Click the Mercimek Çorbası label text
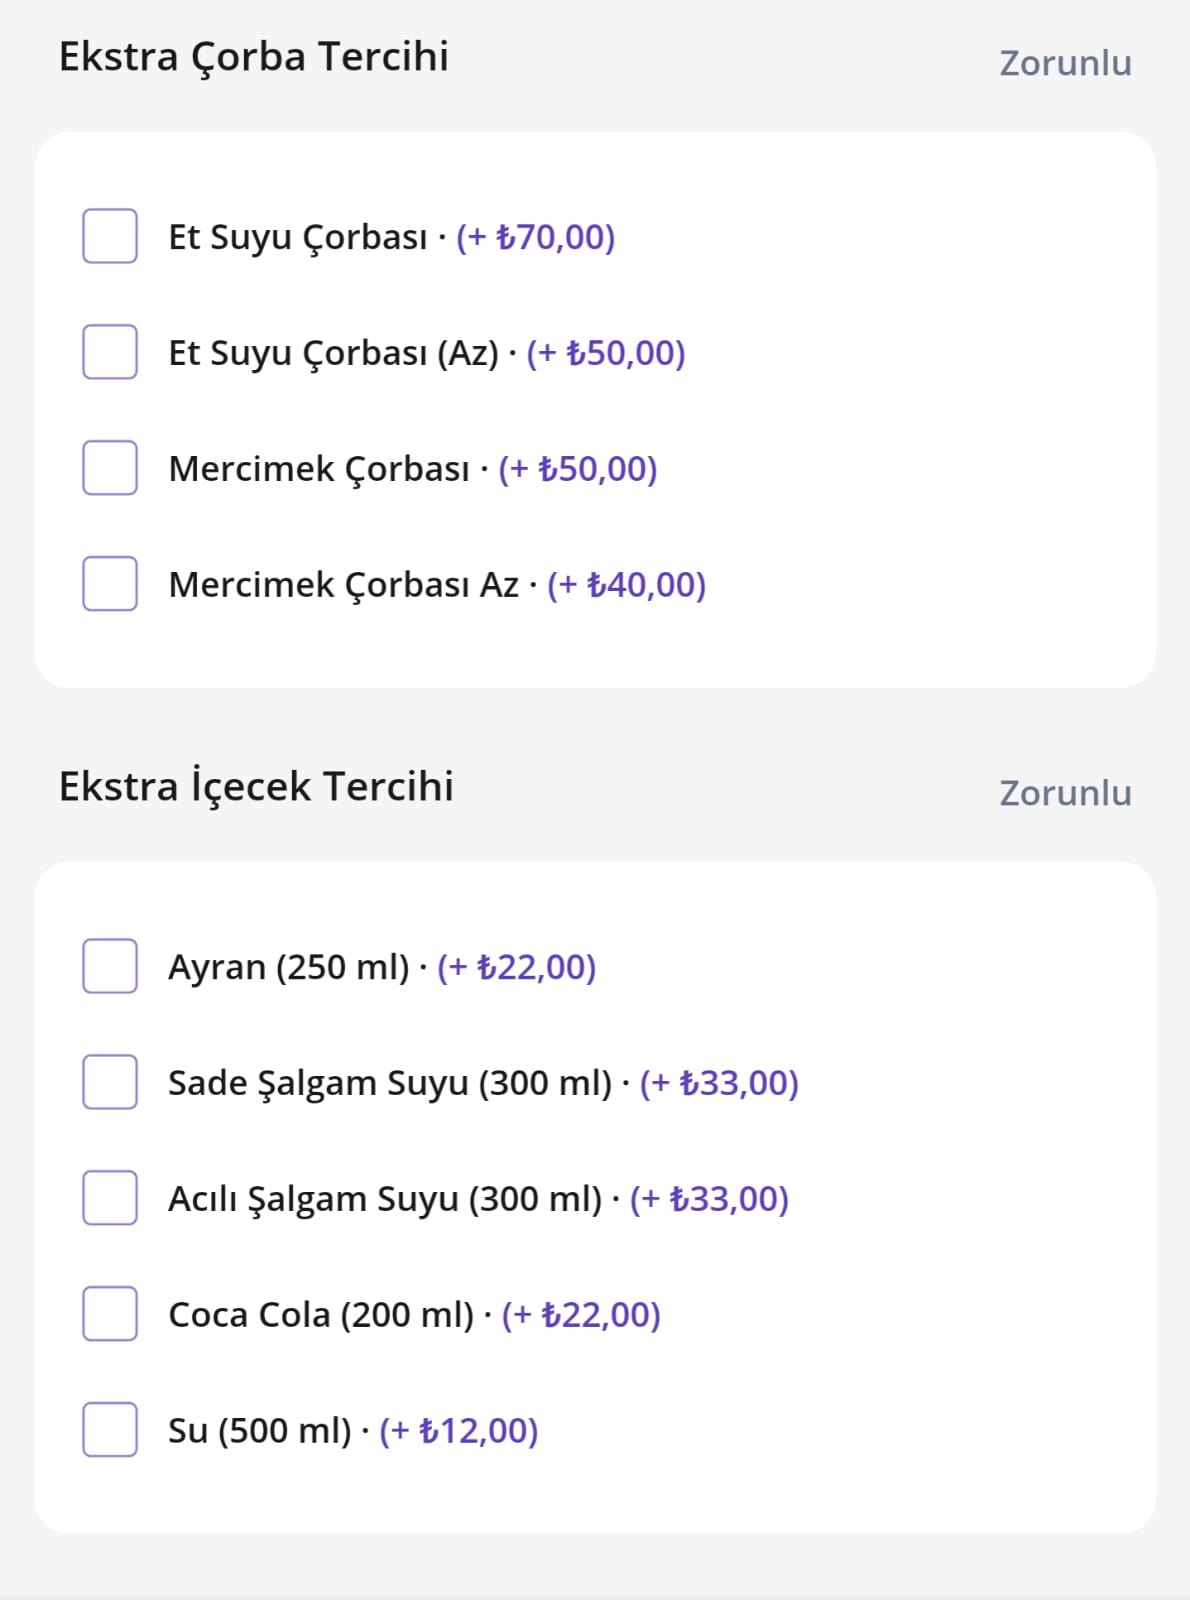Viewport: 1190px width, 1600px height. 319,469
